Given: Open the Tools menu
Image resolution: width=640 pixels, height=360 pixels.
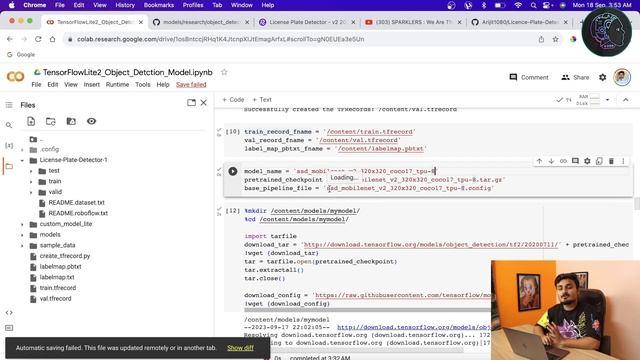Looking at the screenshot, I should 143,84.
